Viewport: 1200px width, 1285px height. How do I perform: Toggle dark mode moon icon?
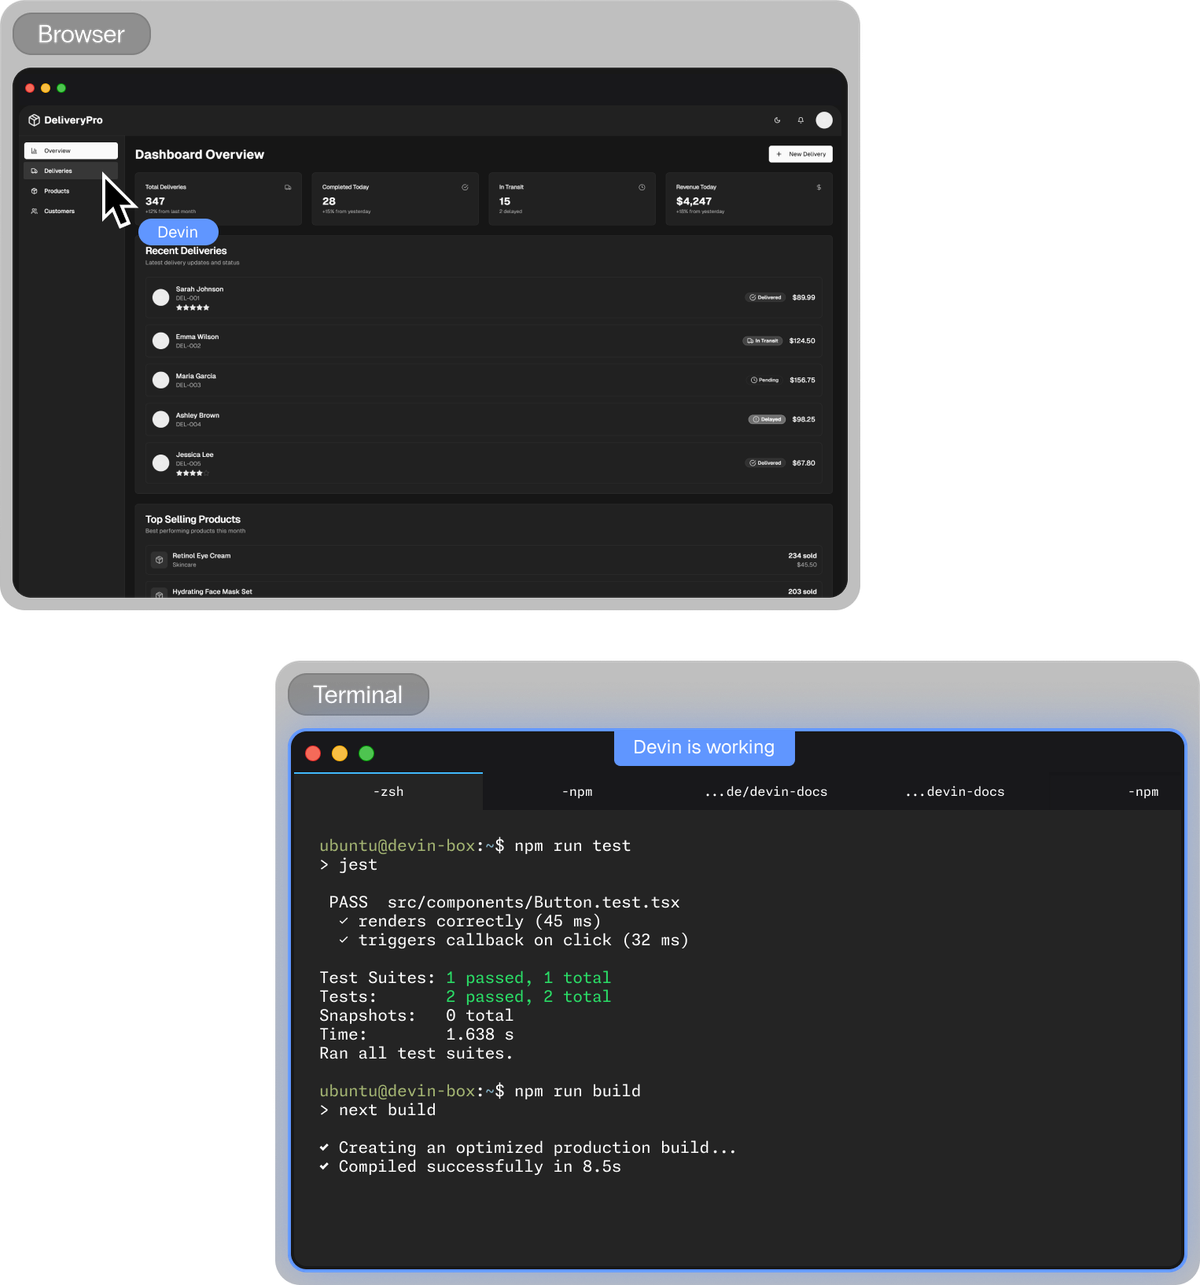click(x=777, y=120)
